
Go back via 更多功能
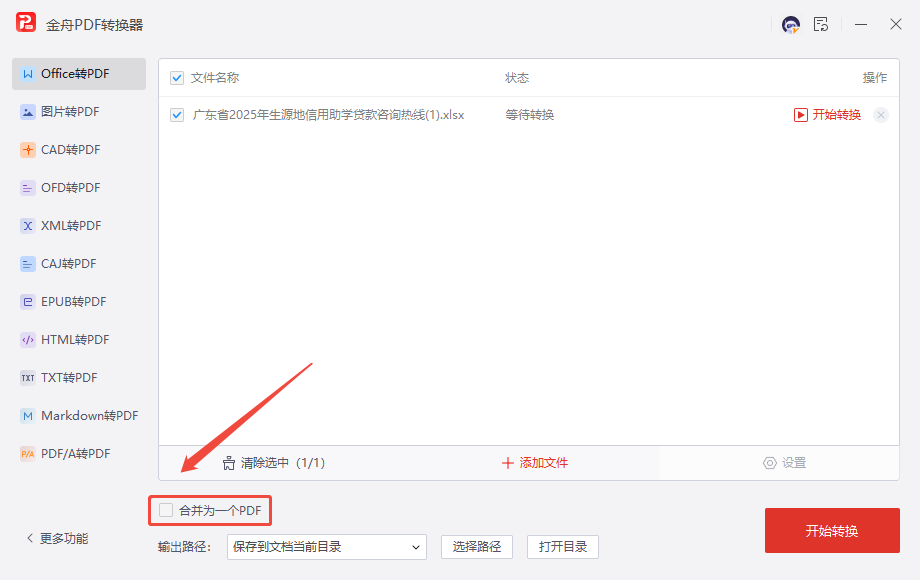[x=58, y=538]
